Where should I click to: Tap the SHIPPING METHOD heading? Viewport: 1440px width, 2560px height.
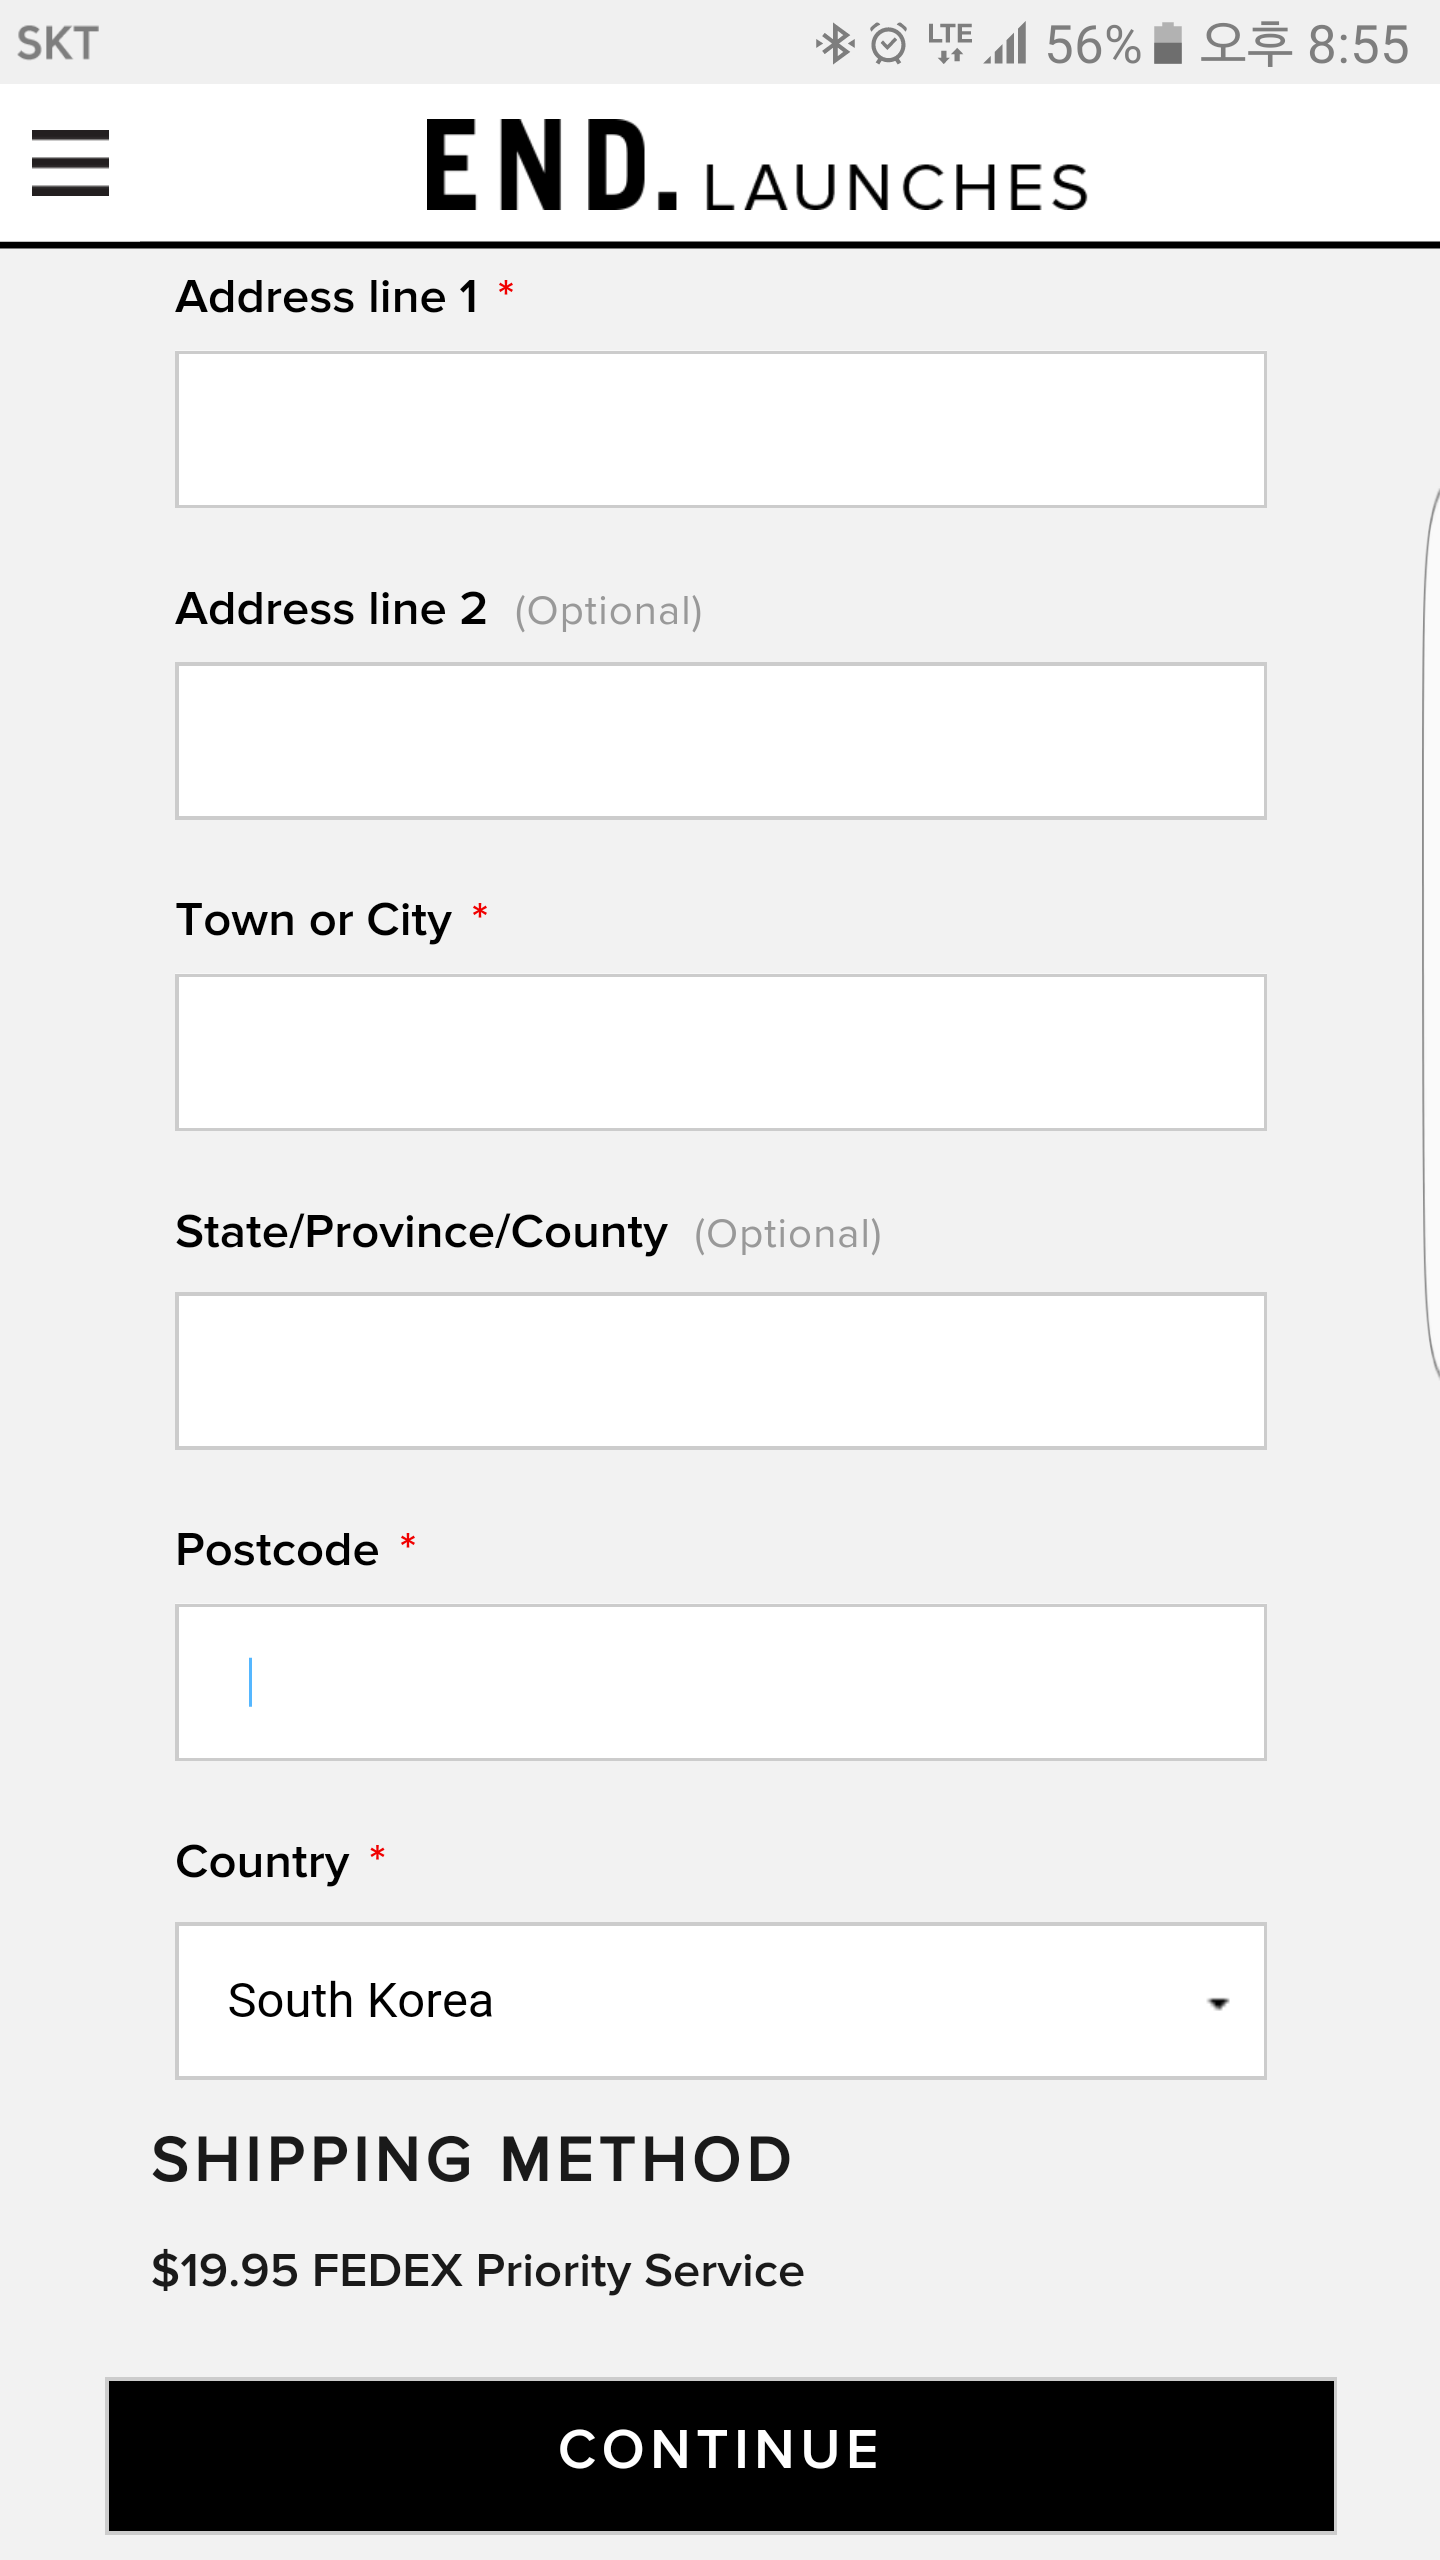[x=472, y=2159]
